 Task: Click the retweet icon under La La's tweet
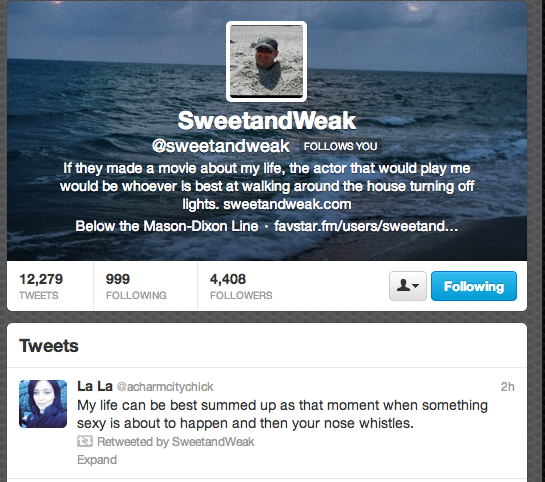click(85, 442)
